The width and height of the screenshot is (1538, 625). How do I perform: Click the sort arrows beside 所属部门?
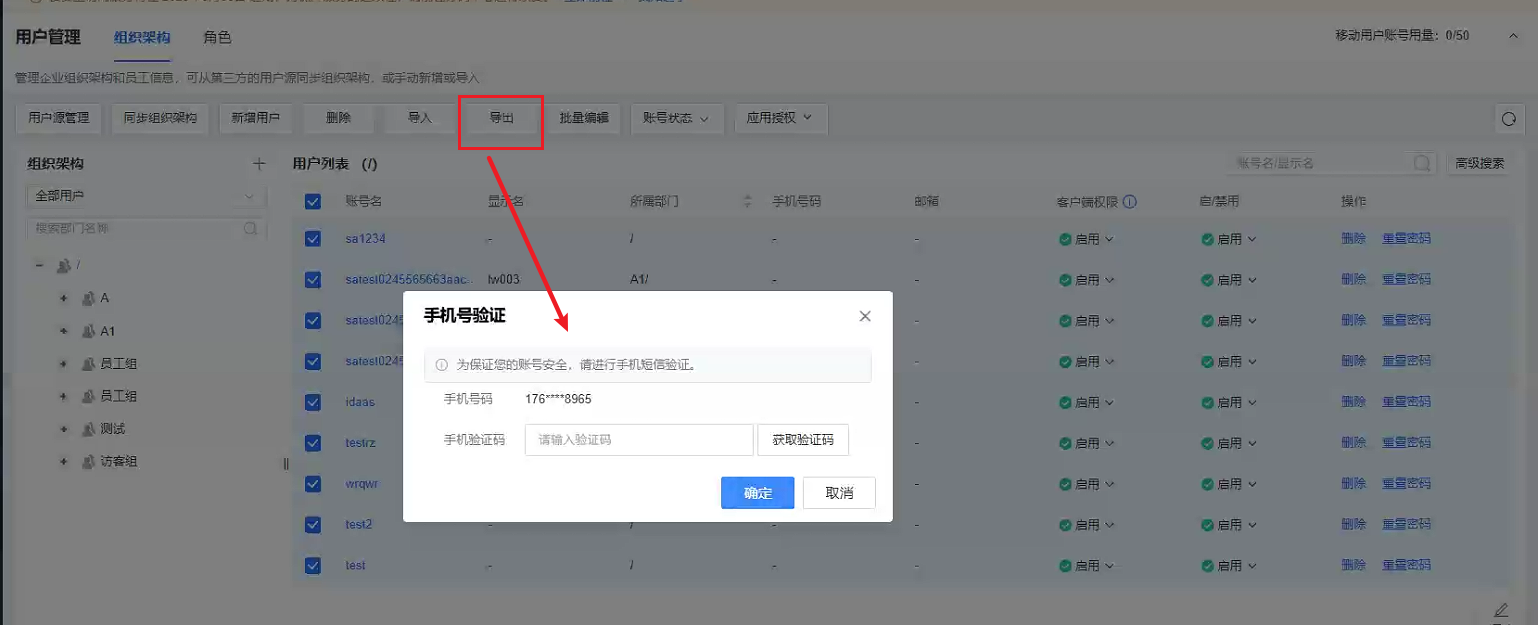(x=747, y=201)
